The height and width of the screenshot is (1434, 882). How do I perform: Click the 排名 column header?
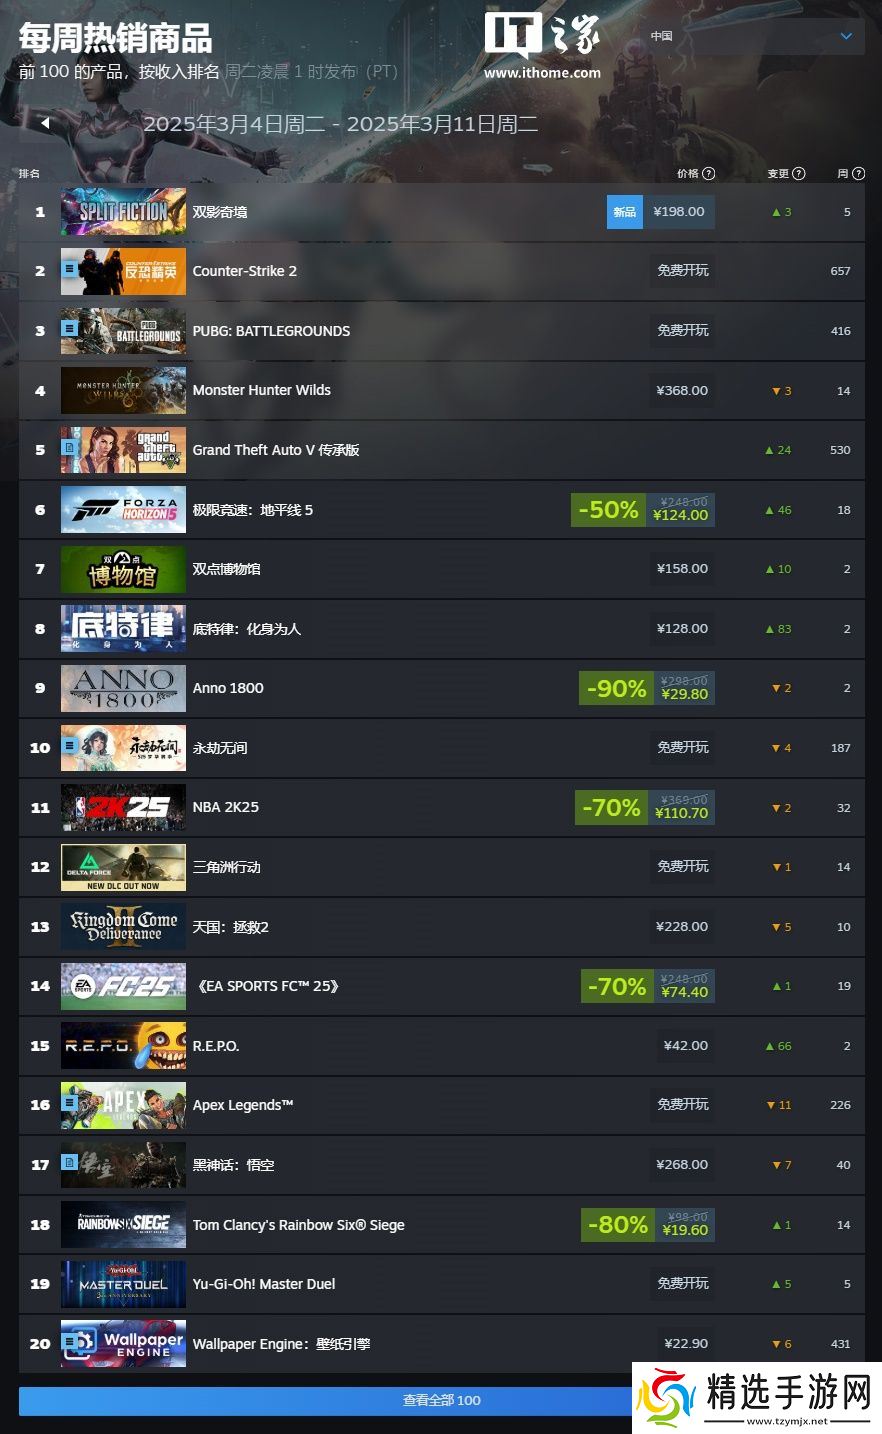(x=30, y=173)
